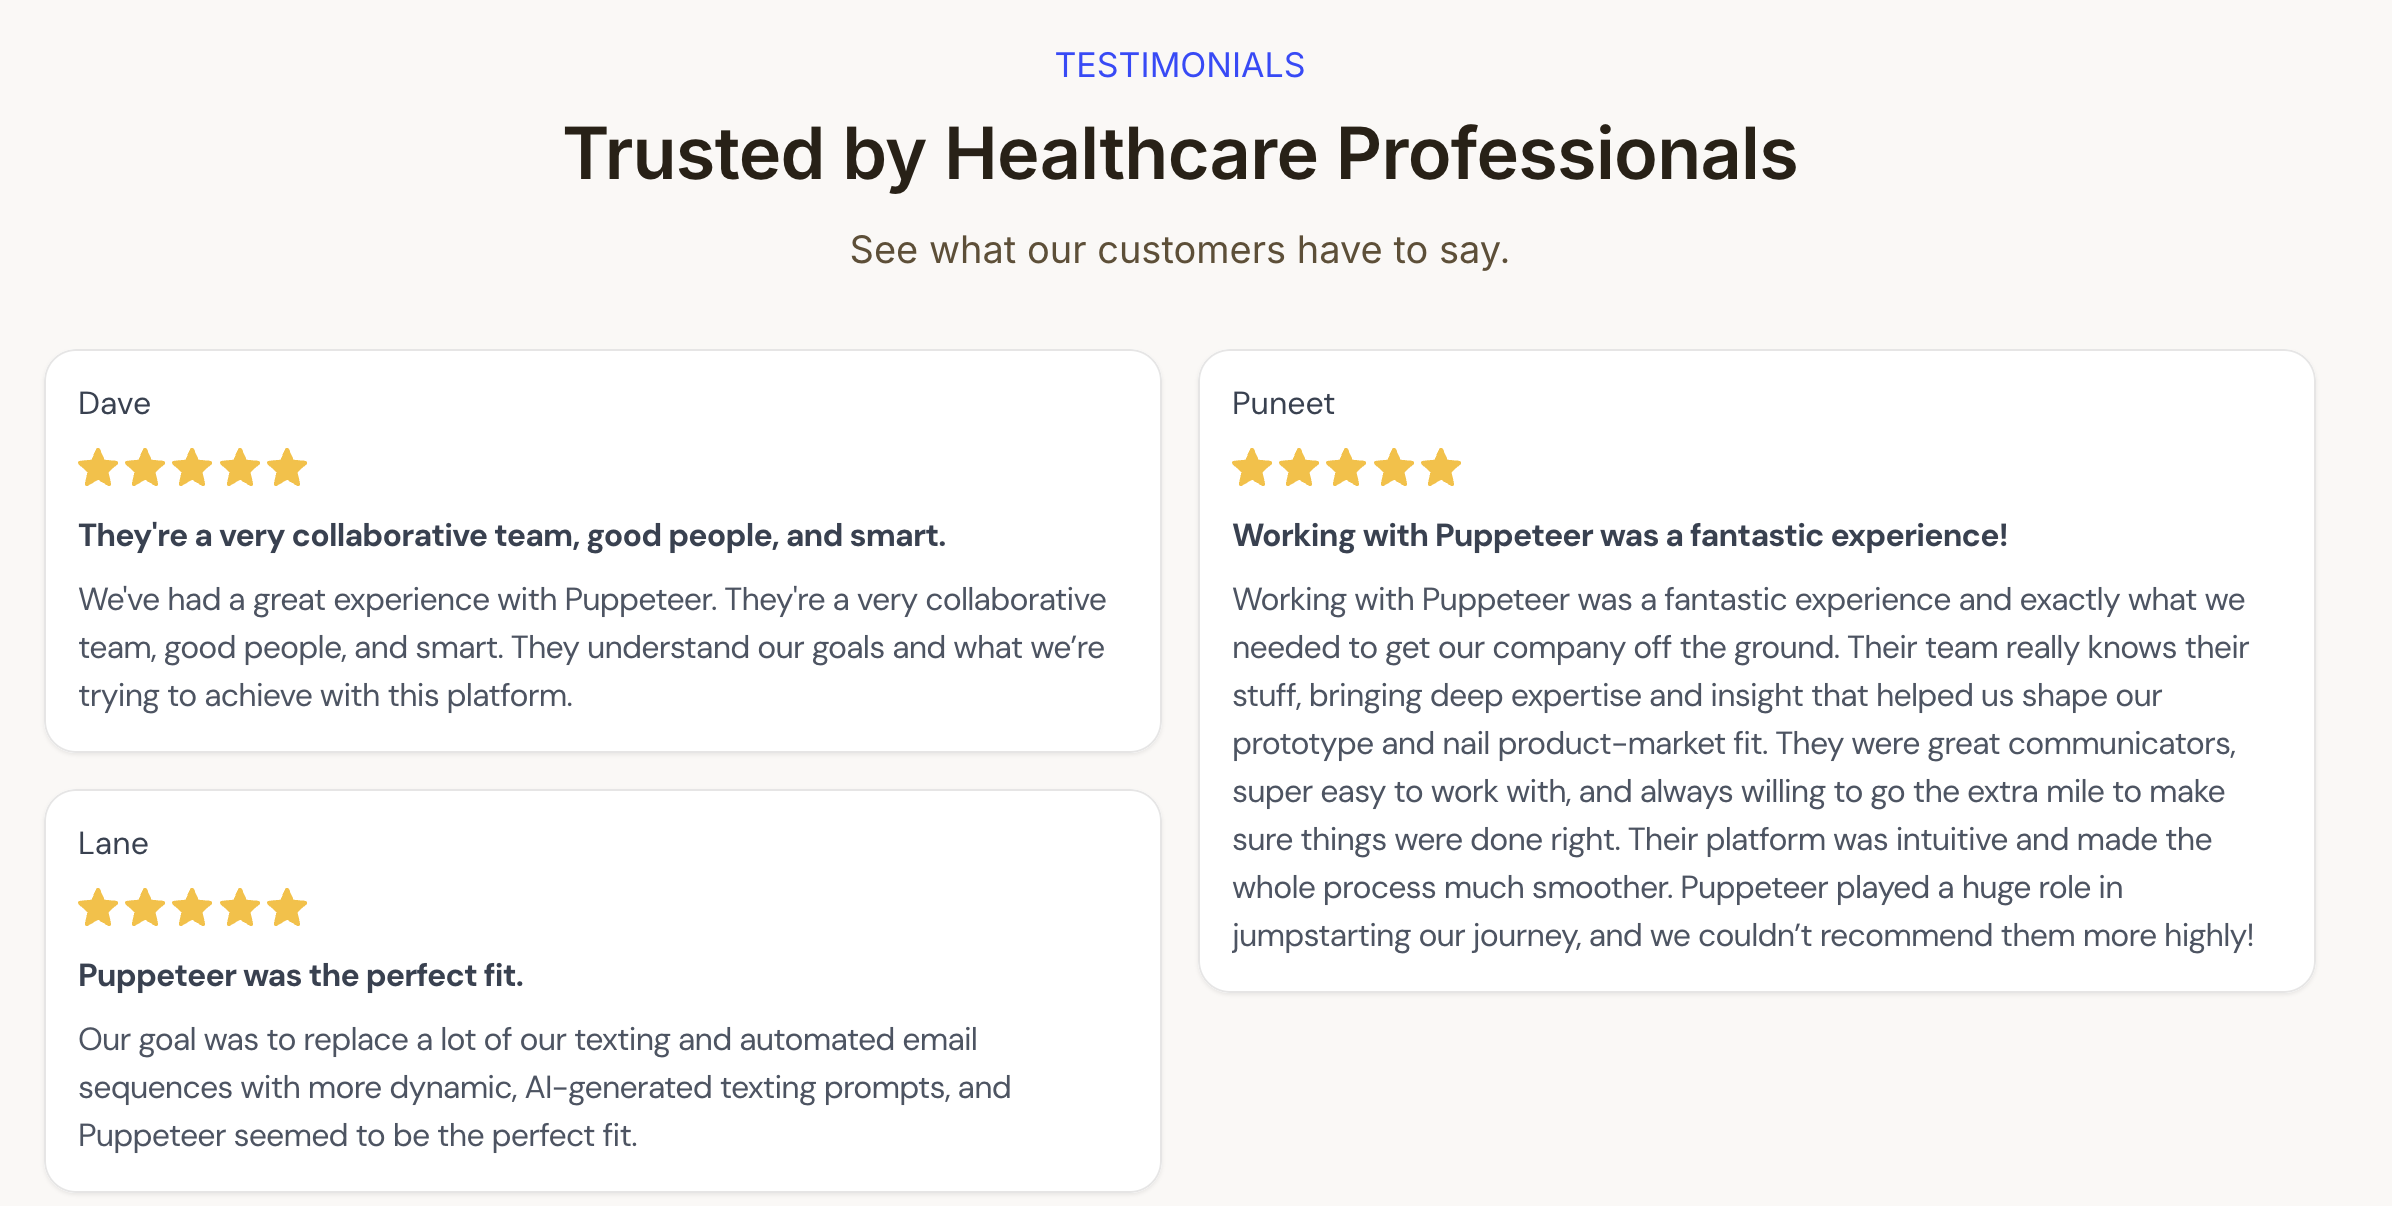Click the first star in Dave's rating

click(x=98, y=468)
